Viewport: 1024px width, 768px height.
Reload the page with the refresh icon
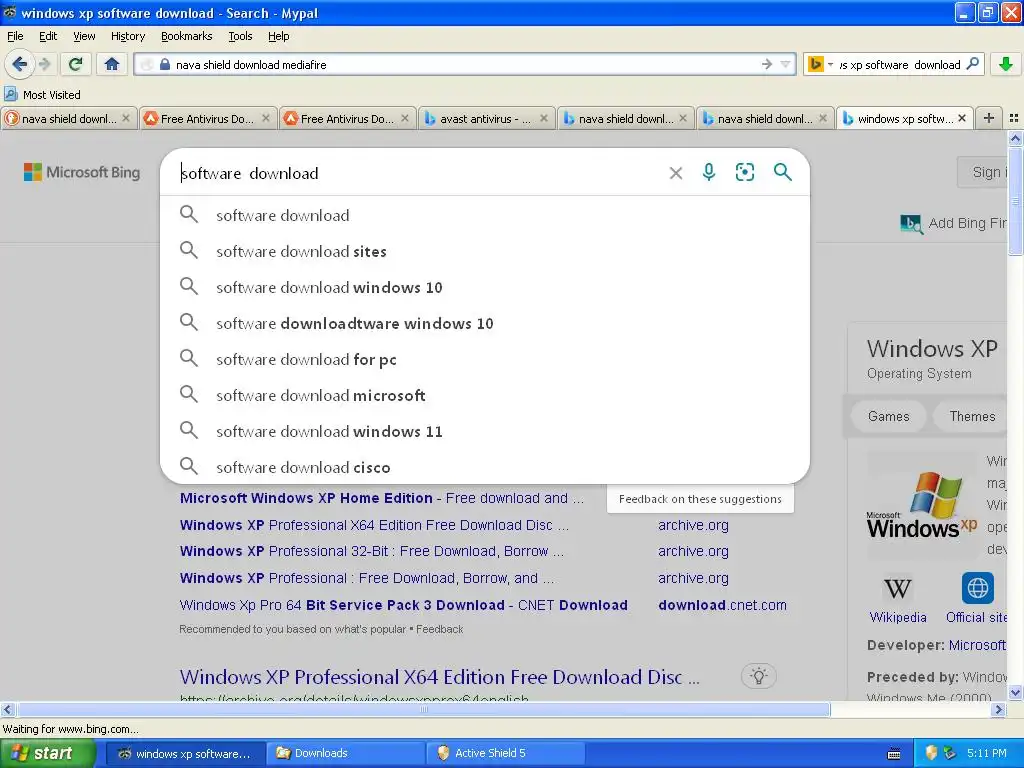[75, 64]
